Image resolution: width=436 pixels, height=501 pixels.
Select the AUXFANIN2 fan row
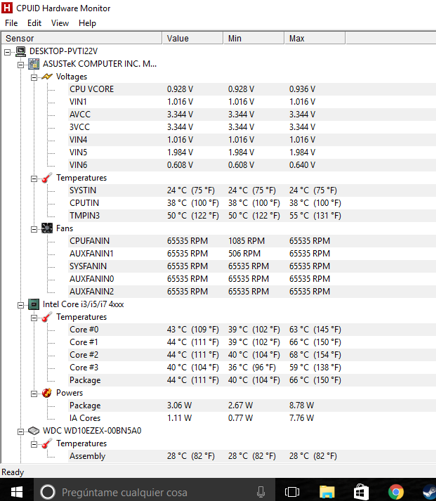[x=252, y=292]
